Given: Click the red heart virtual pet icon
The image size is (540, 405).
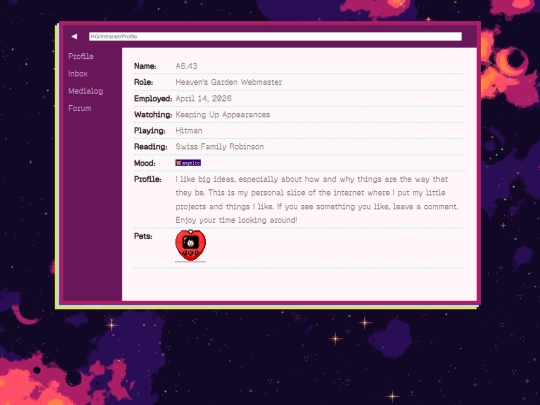Looking at the screenshot, I should [190, 245].
